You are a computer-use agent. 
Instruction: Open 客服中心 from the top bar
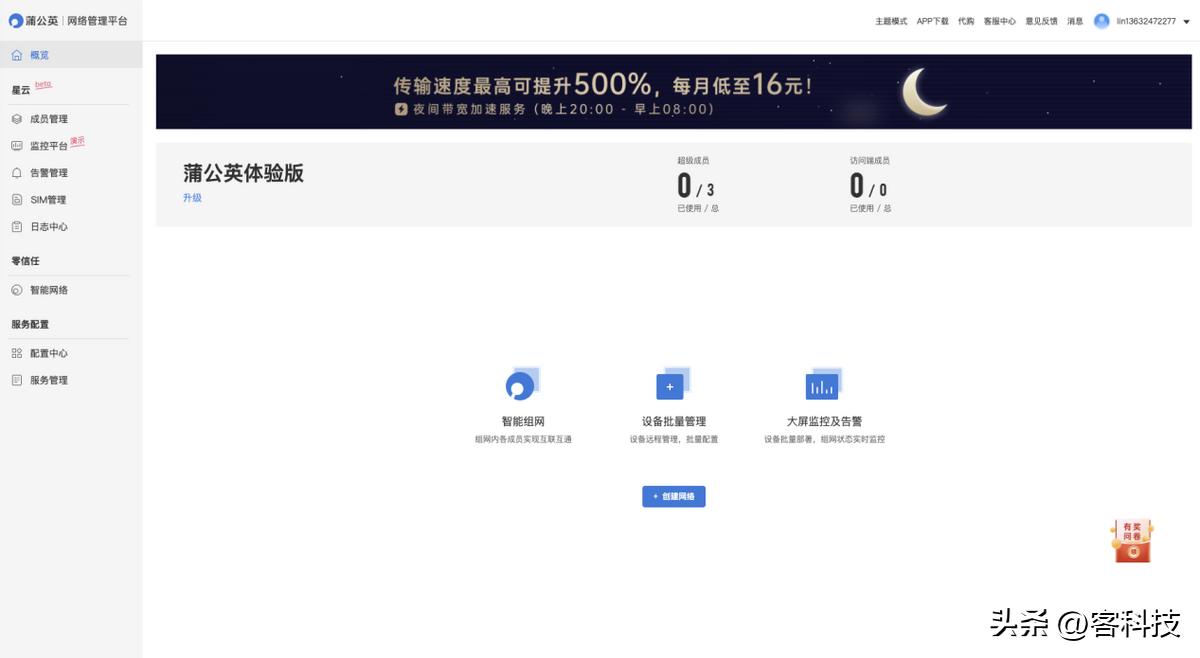point(1000,21)
